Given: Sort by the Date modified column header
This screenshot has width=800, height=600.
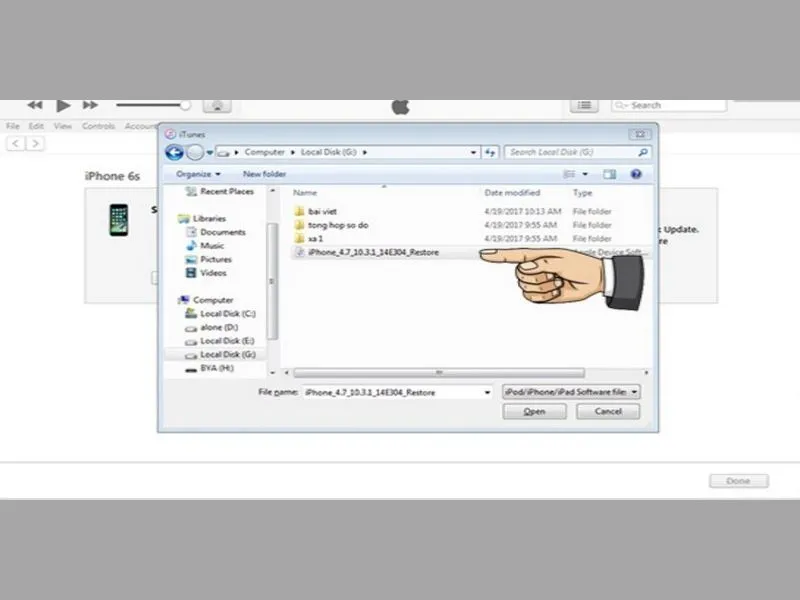Looking at the screenshot, I should [512, 193].
